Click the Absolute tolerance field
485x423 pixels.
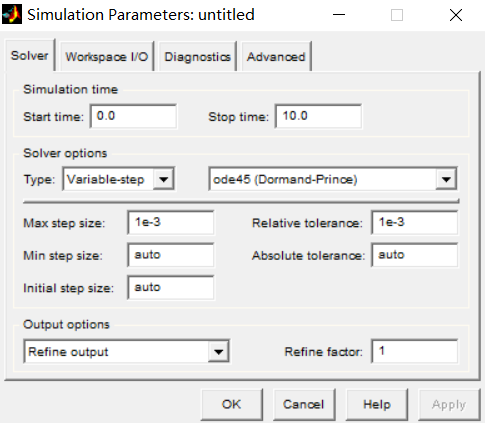415,255
